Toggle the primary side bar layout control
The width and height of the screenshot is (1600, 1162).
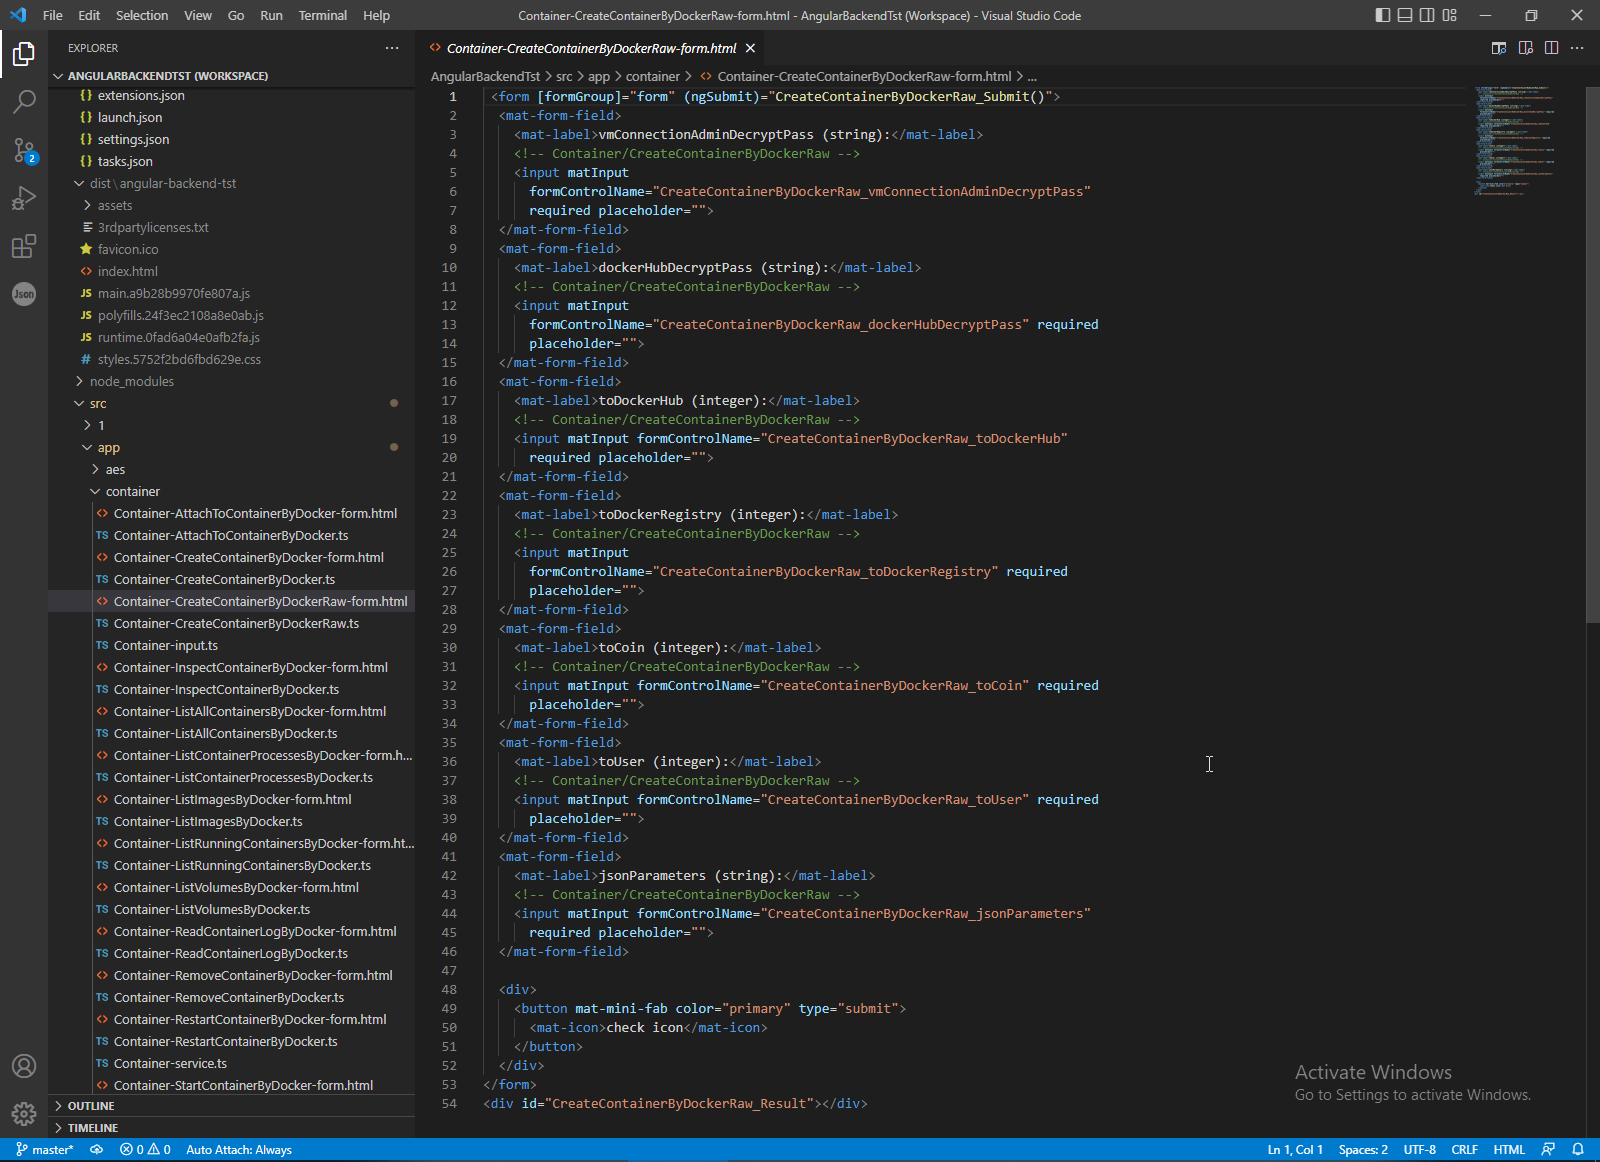click(x=1383, y=15)
